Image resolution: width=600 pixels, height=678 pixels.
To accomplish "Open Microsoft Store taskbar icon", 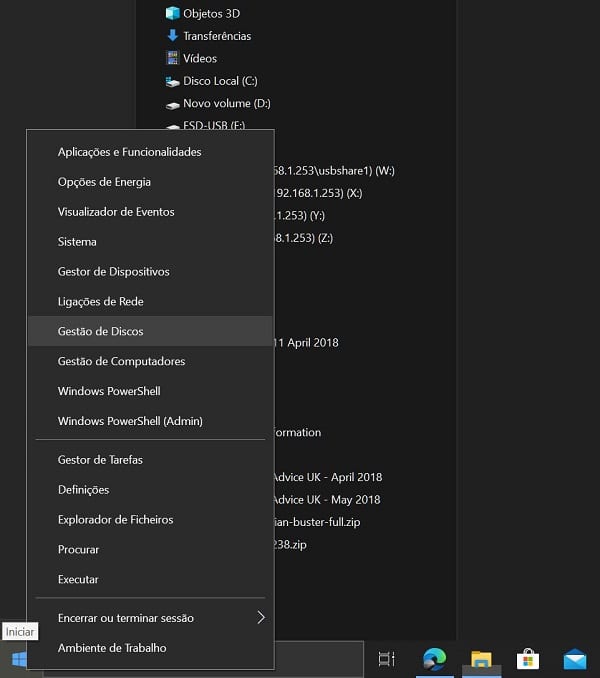I will coord(528,659).
